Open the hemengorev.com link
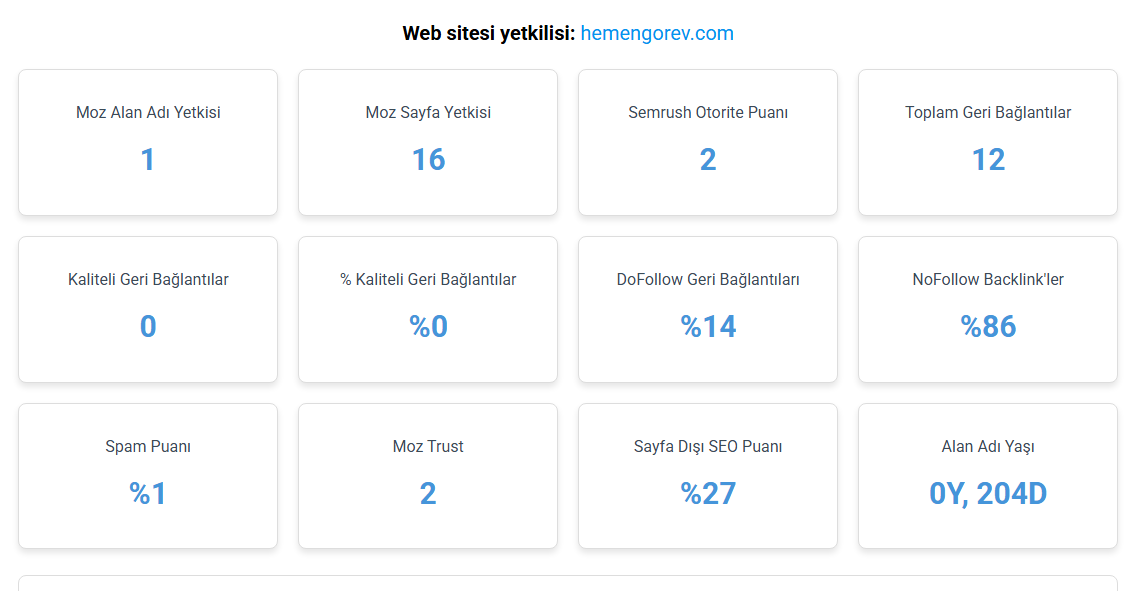1143x591 pixels. point(657,34)
